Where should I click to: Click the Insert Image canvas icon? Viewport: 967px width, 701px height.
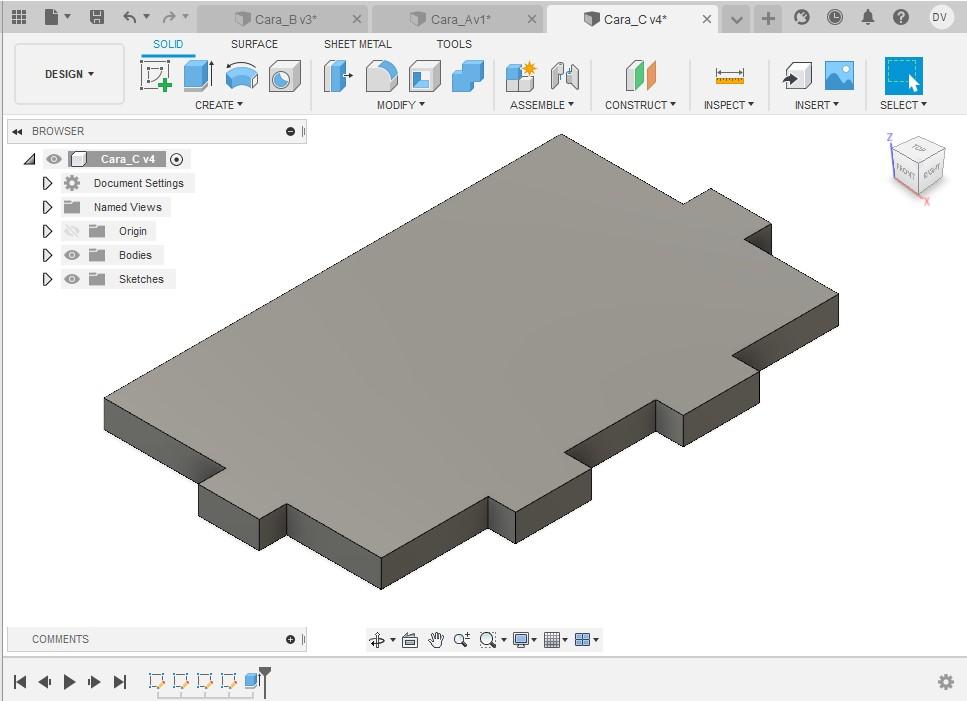[839, 75]
